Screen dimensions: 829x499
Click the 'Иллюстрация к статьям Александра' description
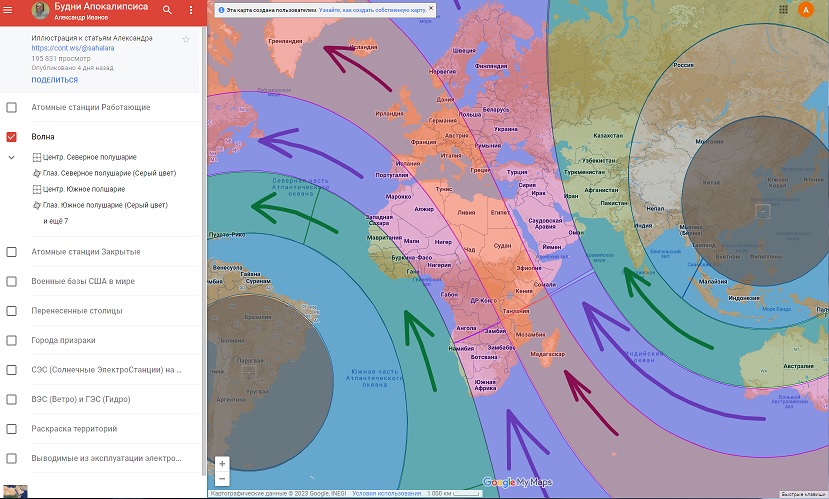pos(92,38)
